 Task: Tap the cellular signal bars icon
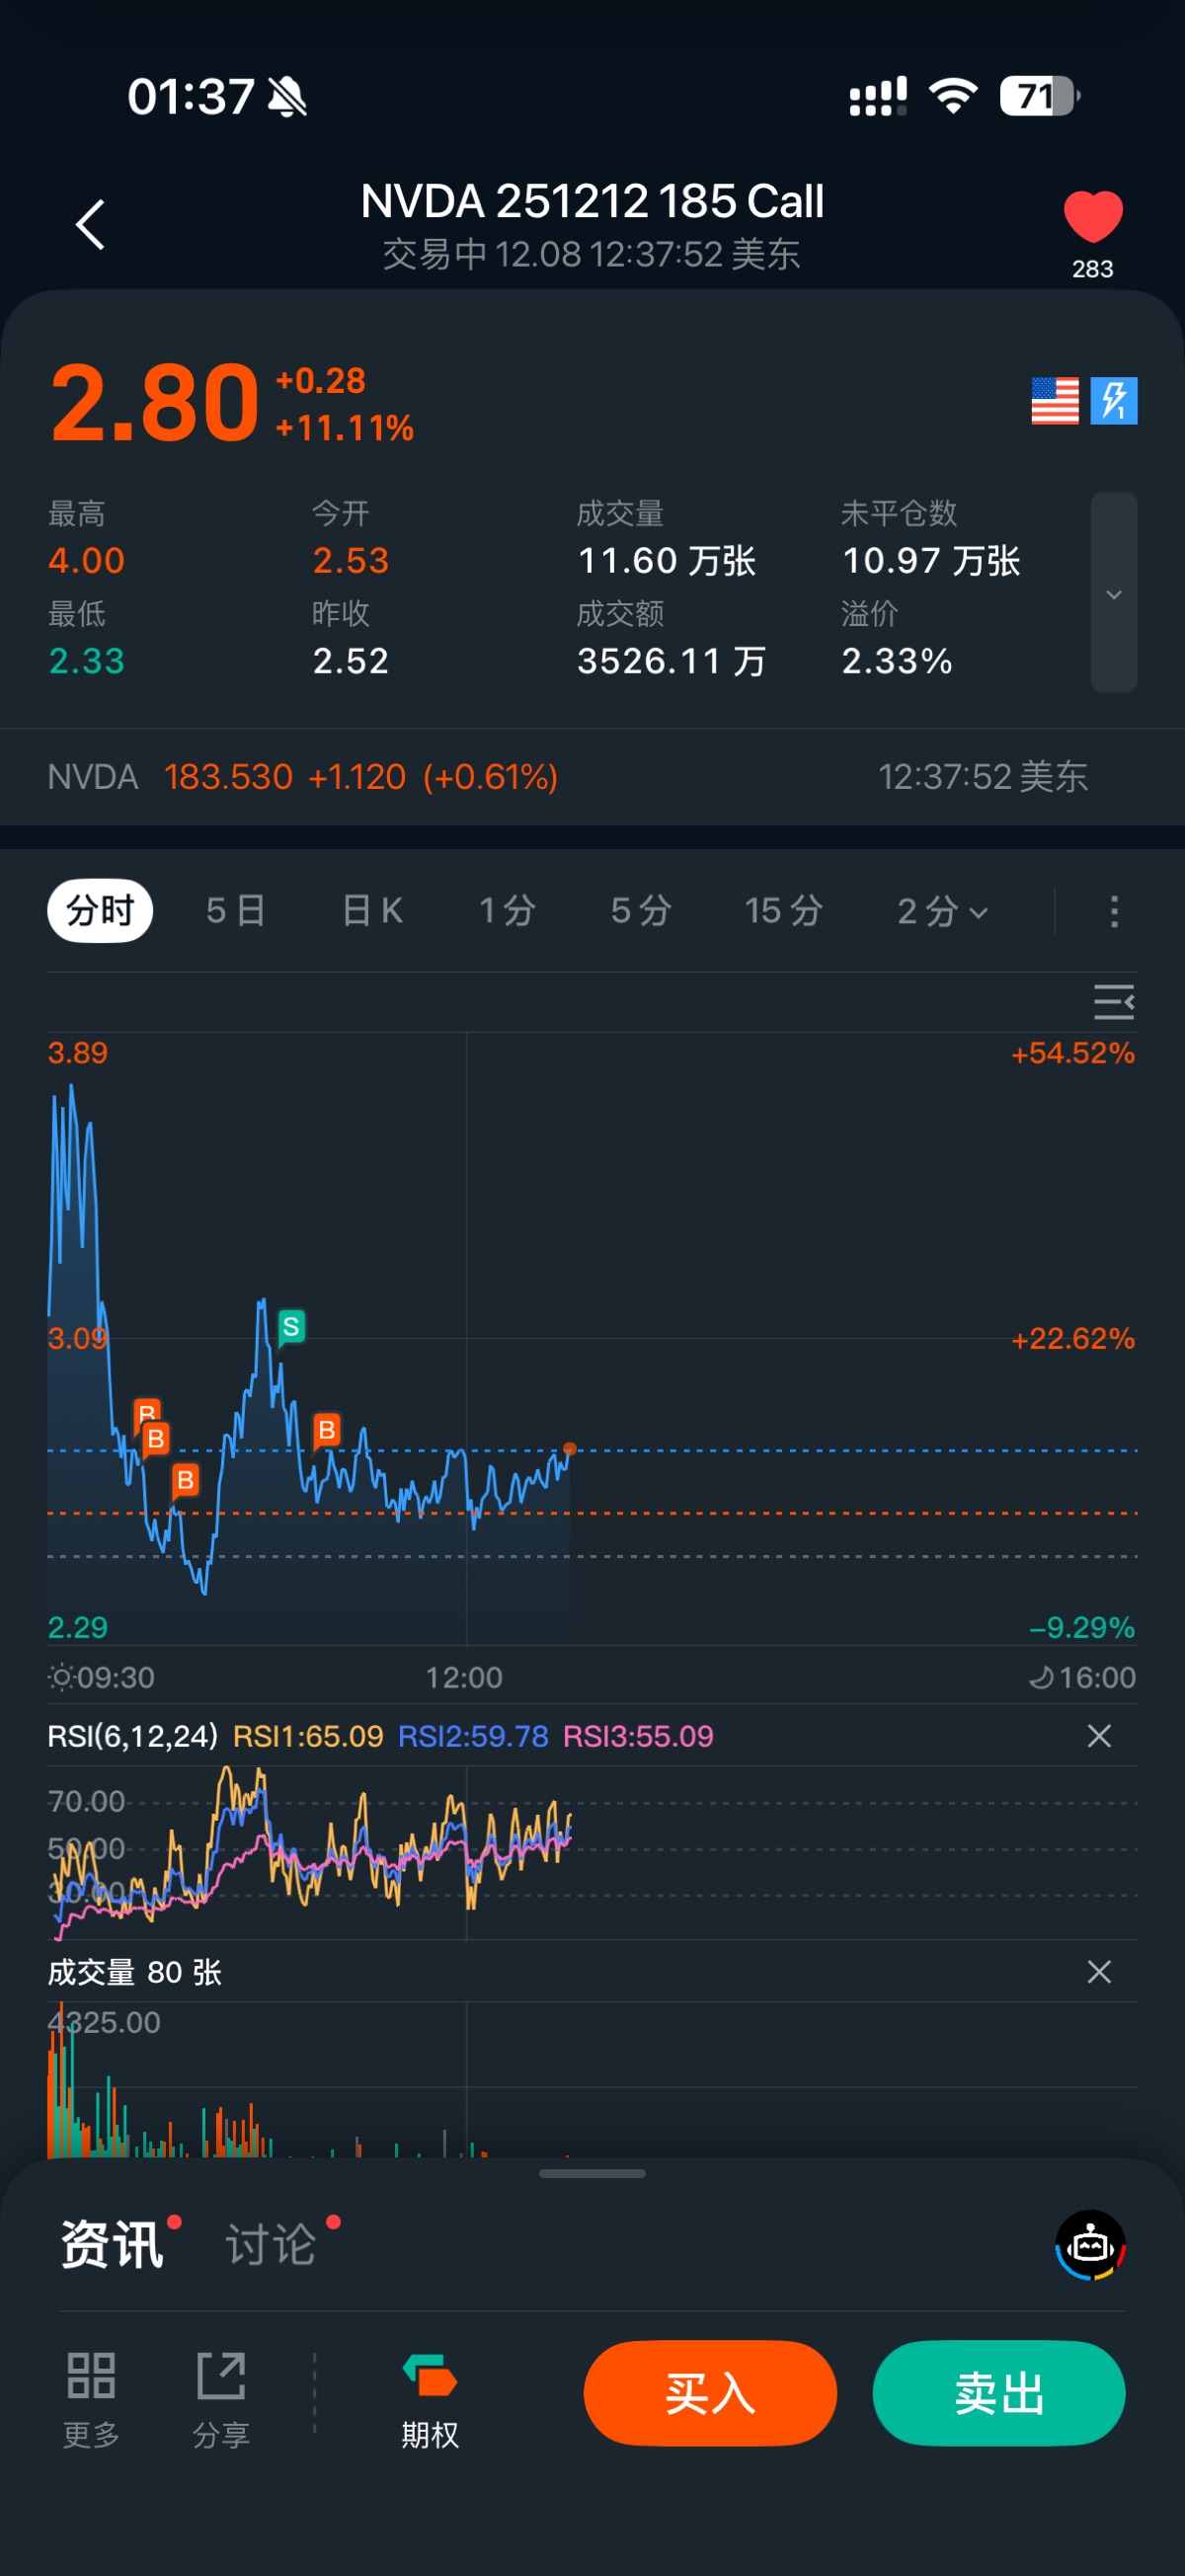878,96
